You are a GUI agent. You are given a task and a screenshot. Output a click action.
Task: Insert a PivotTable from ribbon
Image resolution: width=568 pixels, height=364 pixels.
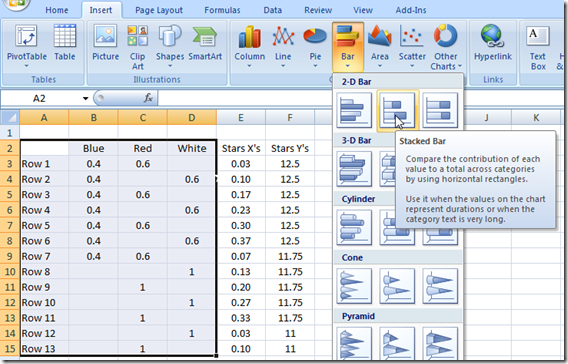(27, 46)
